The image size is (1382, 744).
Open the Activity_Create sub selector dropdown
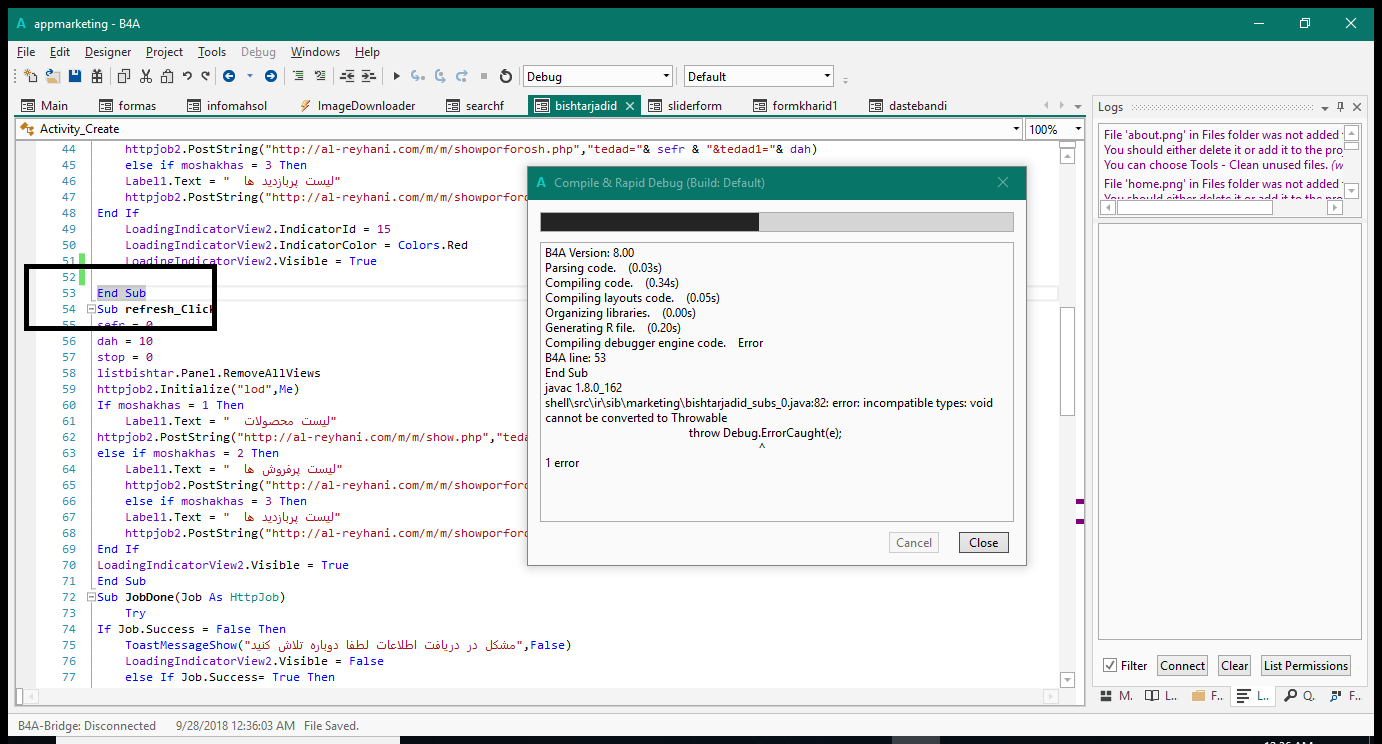(1016, 129)
